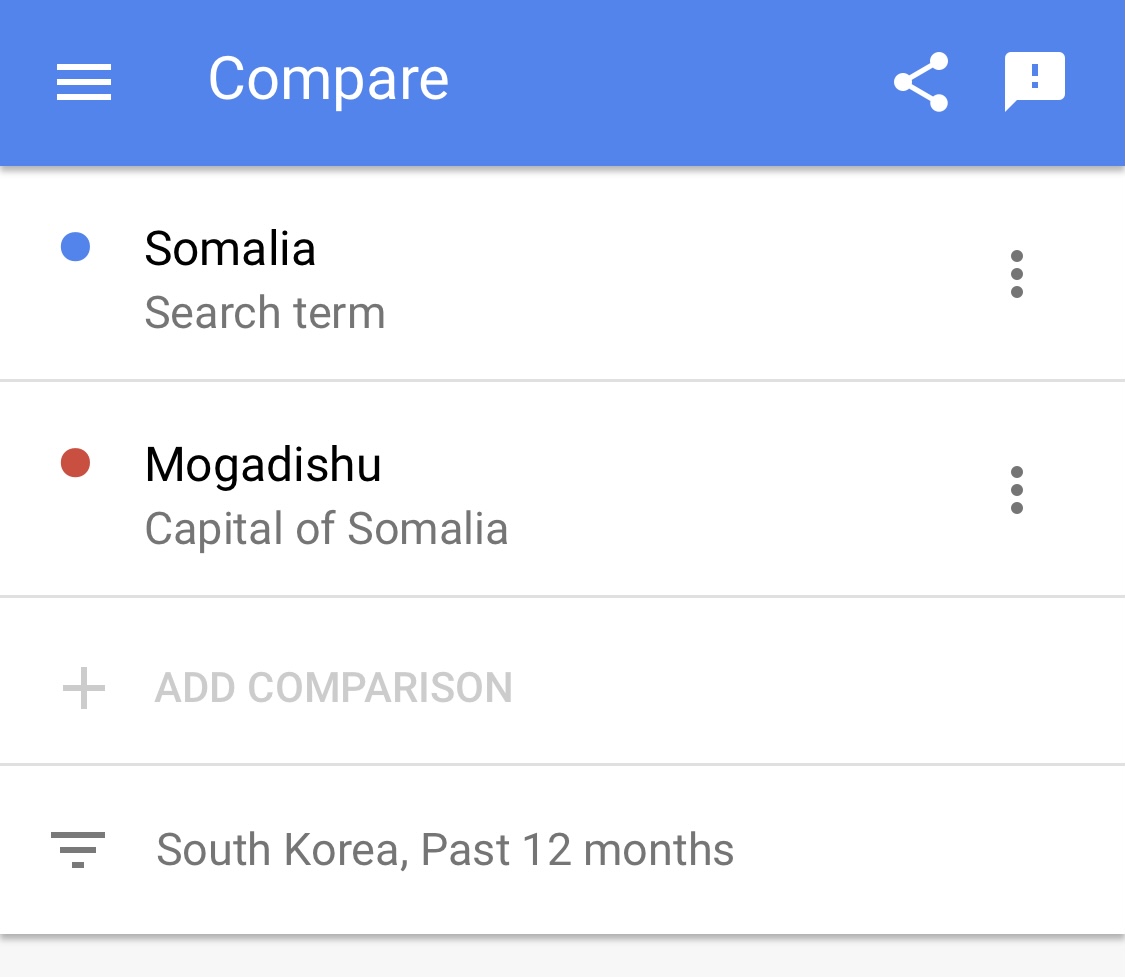1125x977 pixels.
Task: Open the send feedback icon
Action: 1034,80
